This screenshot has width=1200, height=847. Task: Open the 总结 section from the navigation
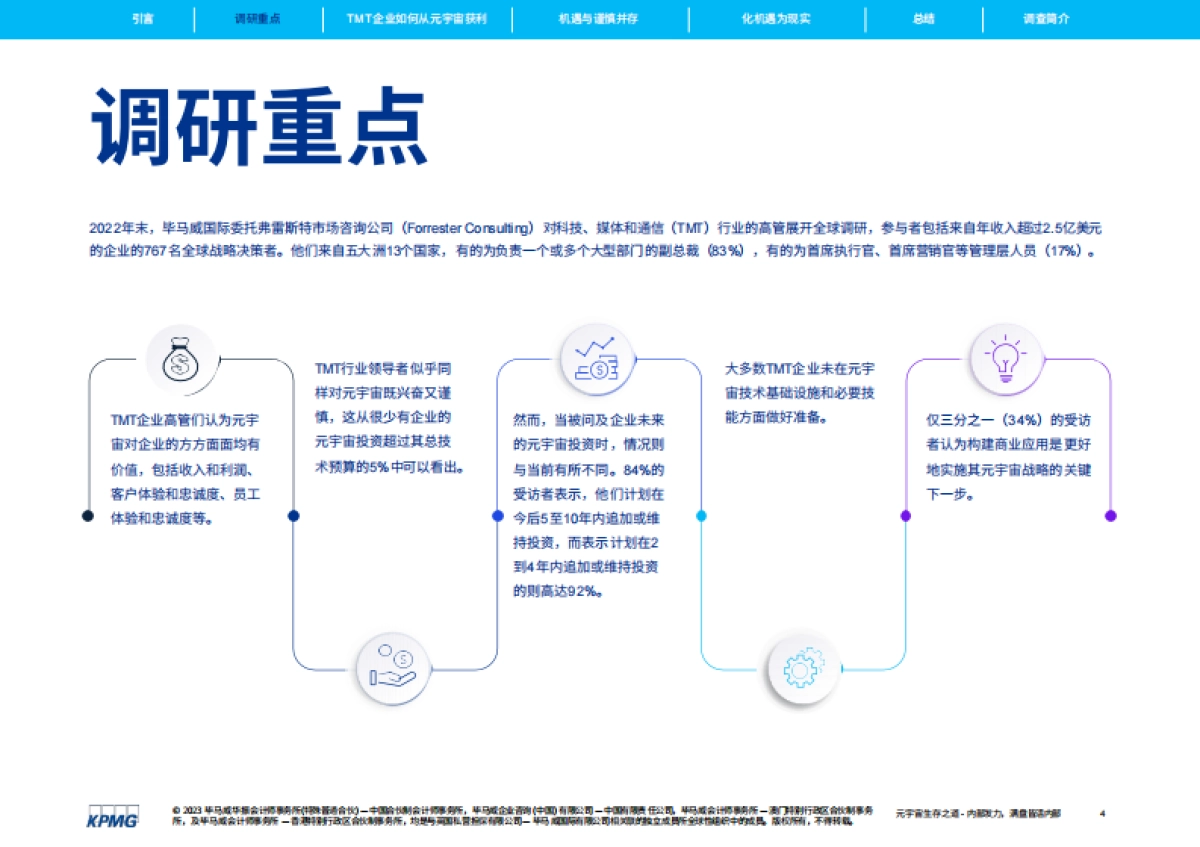(921, 17)
